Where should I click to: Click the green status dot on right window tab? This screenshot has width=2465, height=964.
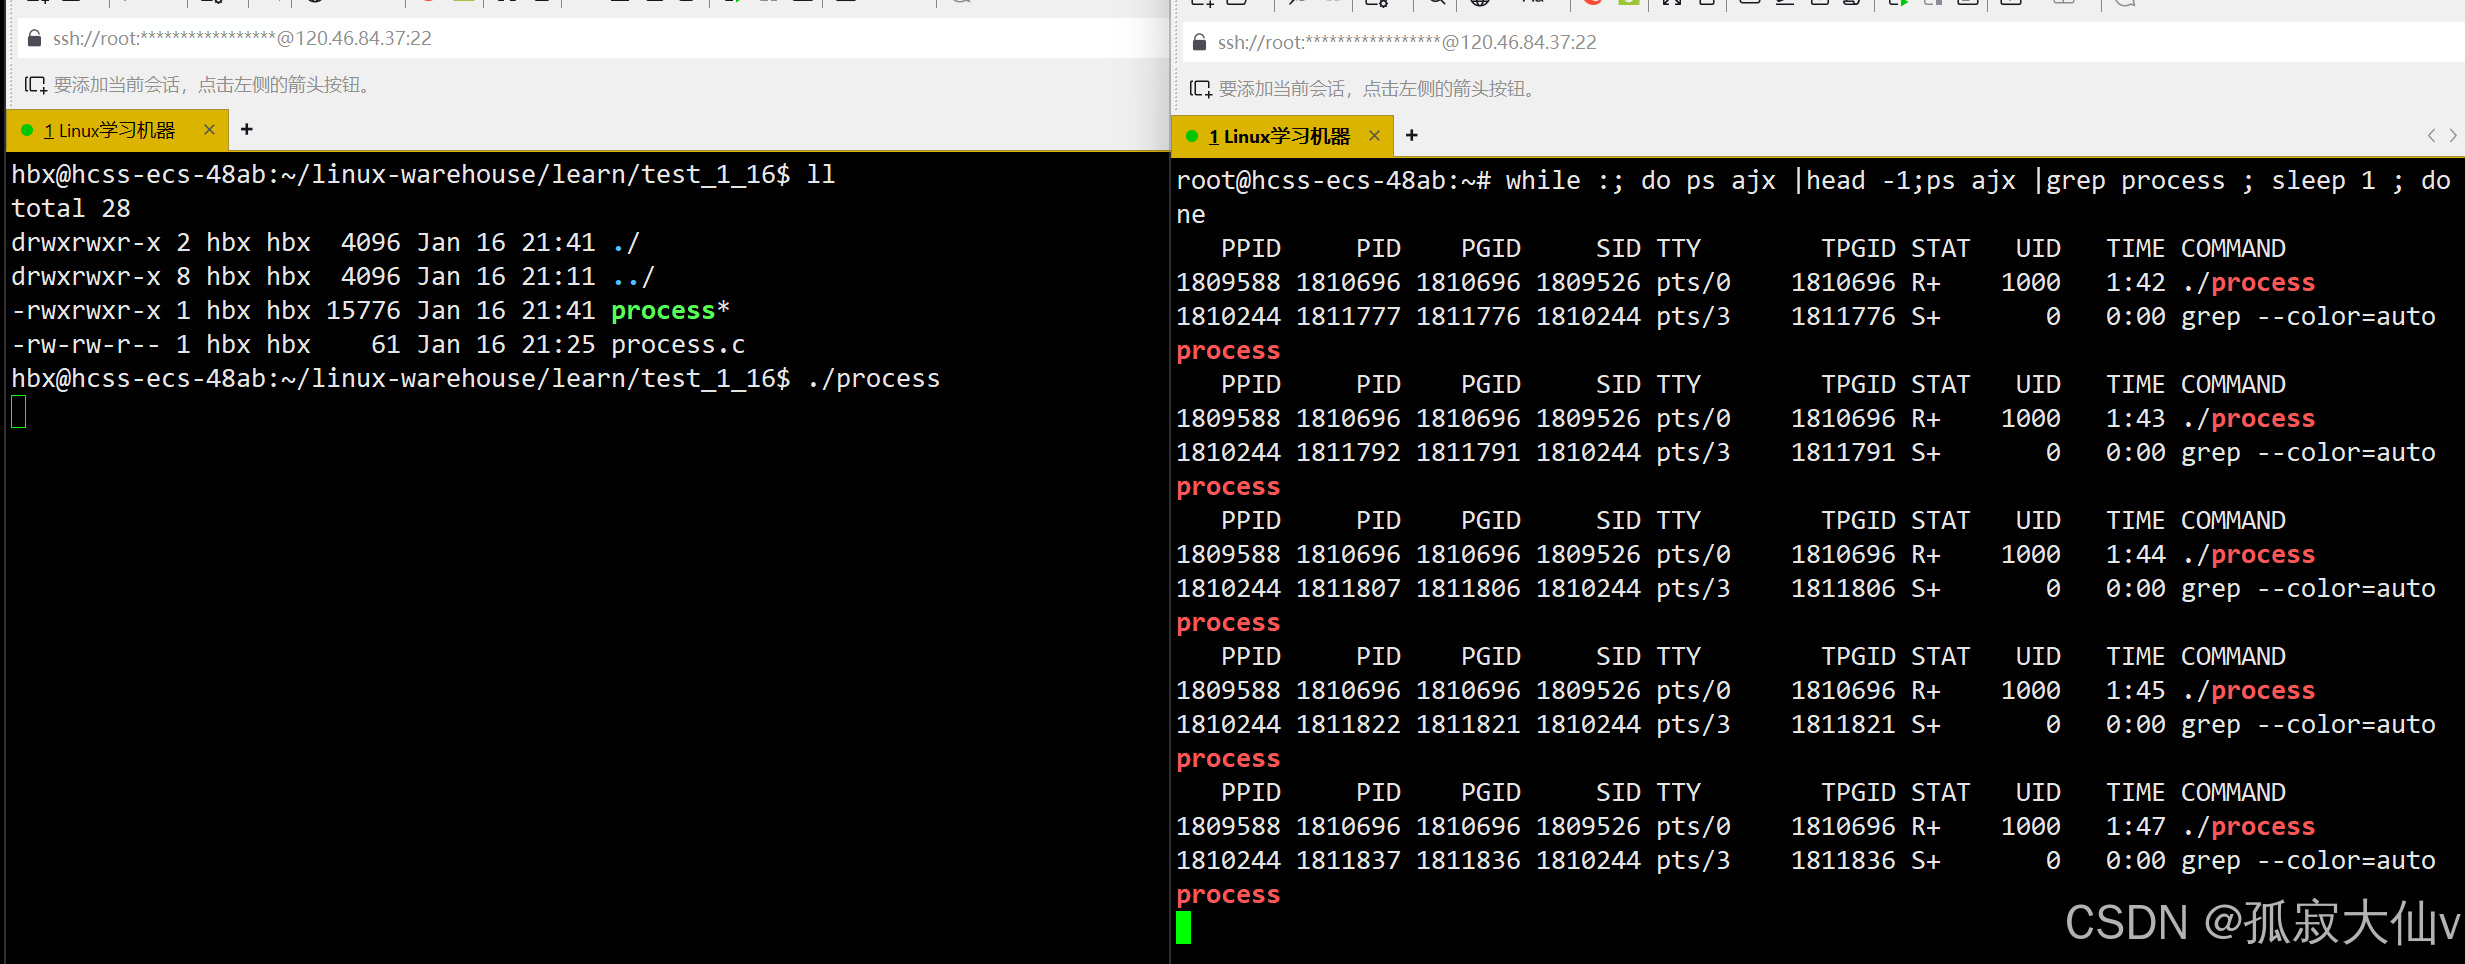[x=1192, y=136]
